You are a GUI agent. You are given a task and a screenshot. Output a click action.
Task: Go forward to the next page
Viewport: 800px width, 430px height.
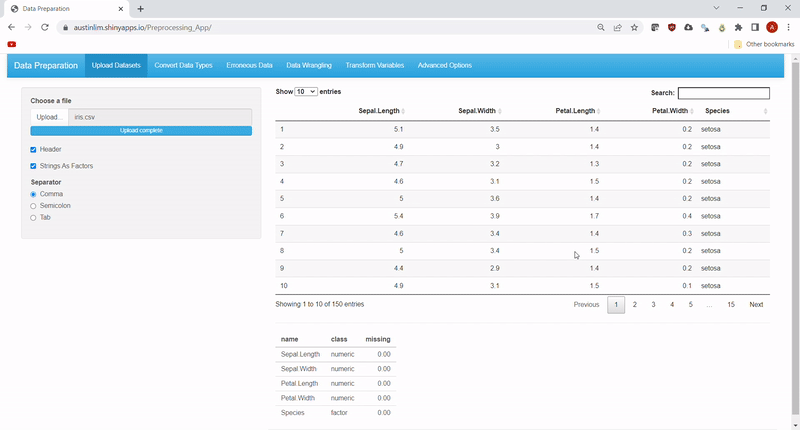(x=28, y=28)
